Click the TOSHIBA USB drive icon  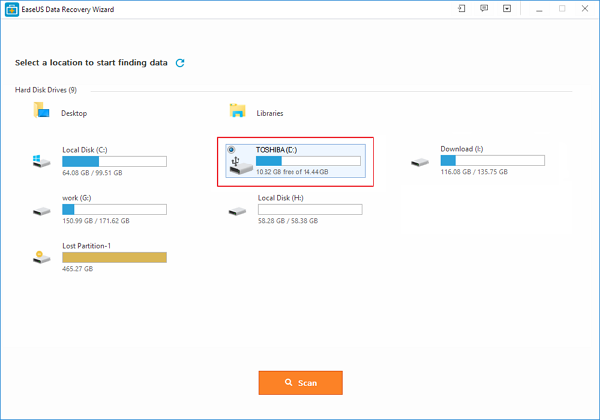point(237,166)
